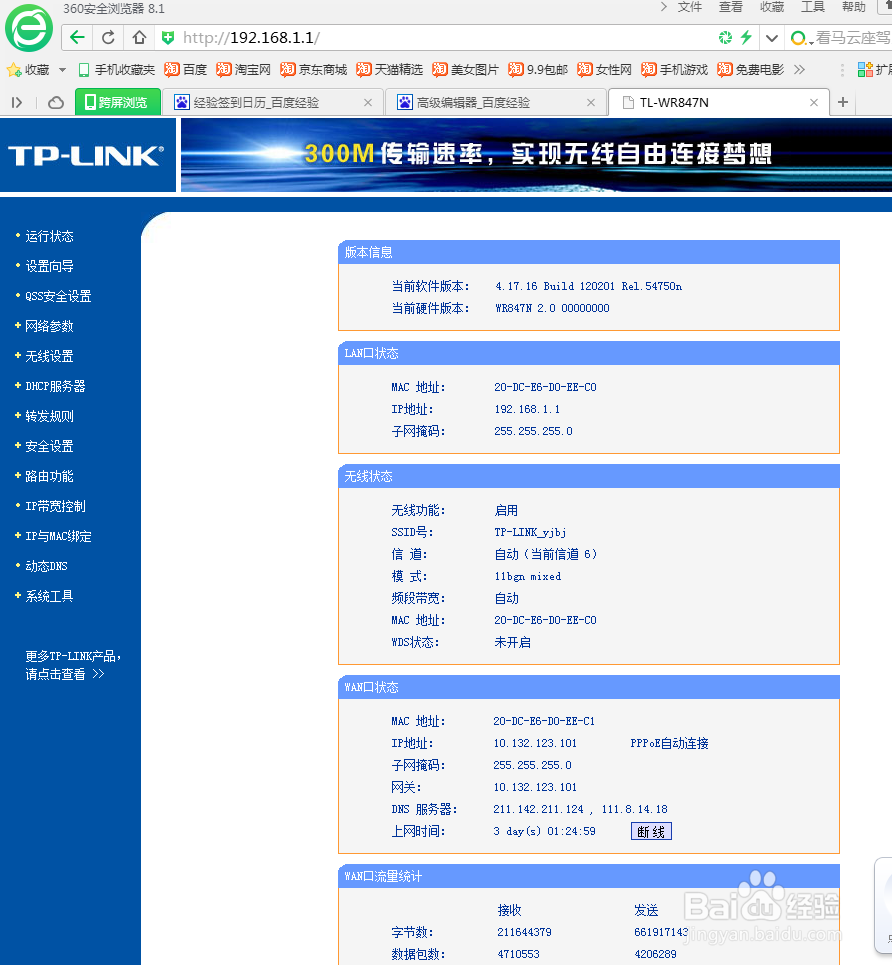This screenshot has height=965, width=892.
Task: Show more bookmarks with the double chevron
Action: (799, 70)
